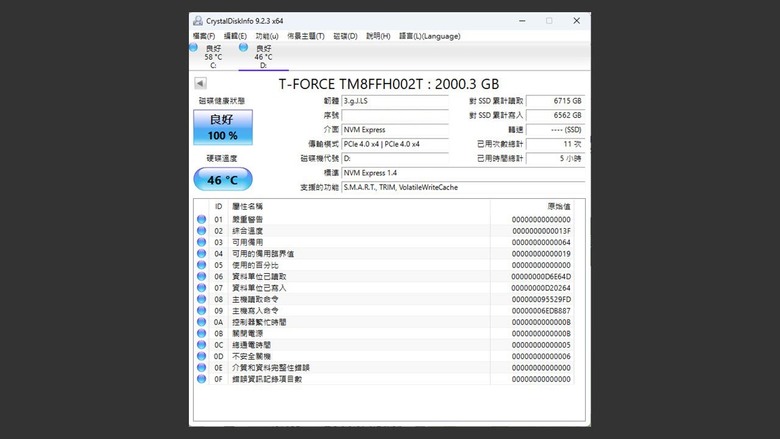Click the 磁碟健康狀態 health status label
Screen dimensions: 780x439
(x=222, y=101)
